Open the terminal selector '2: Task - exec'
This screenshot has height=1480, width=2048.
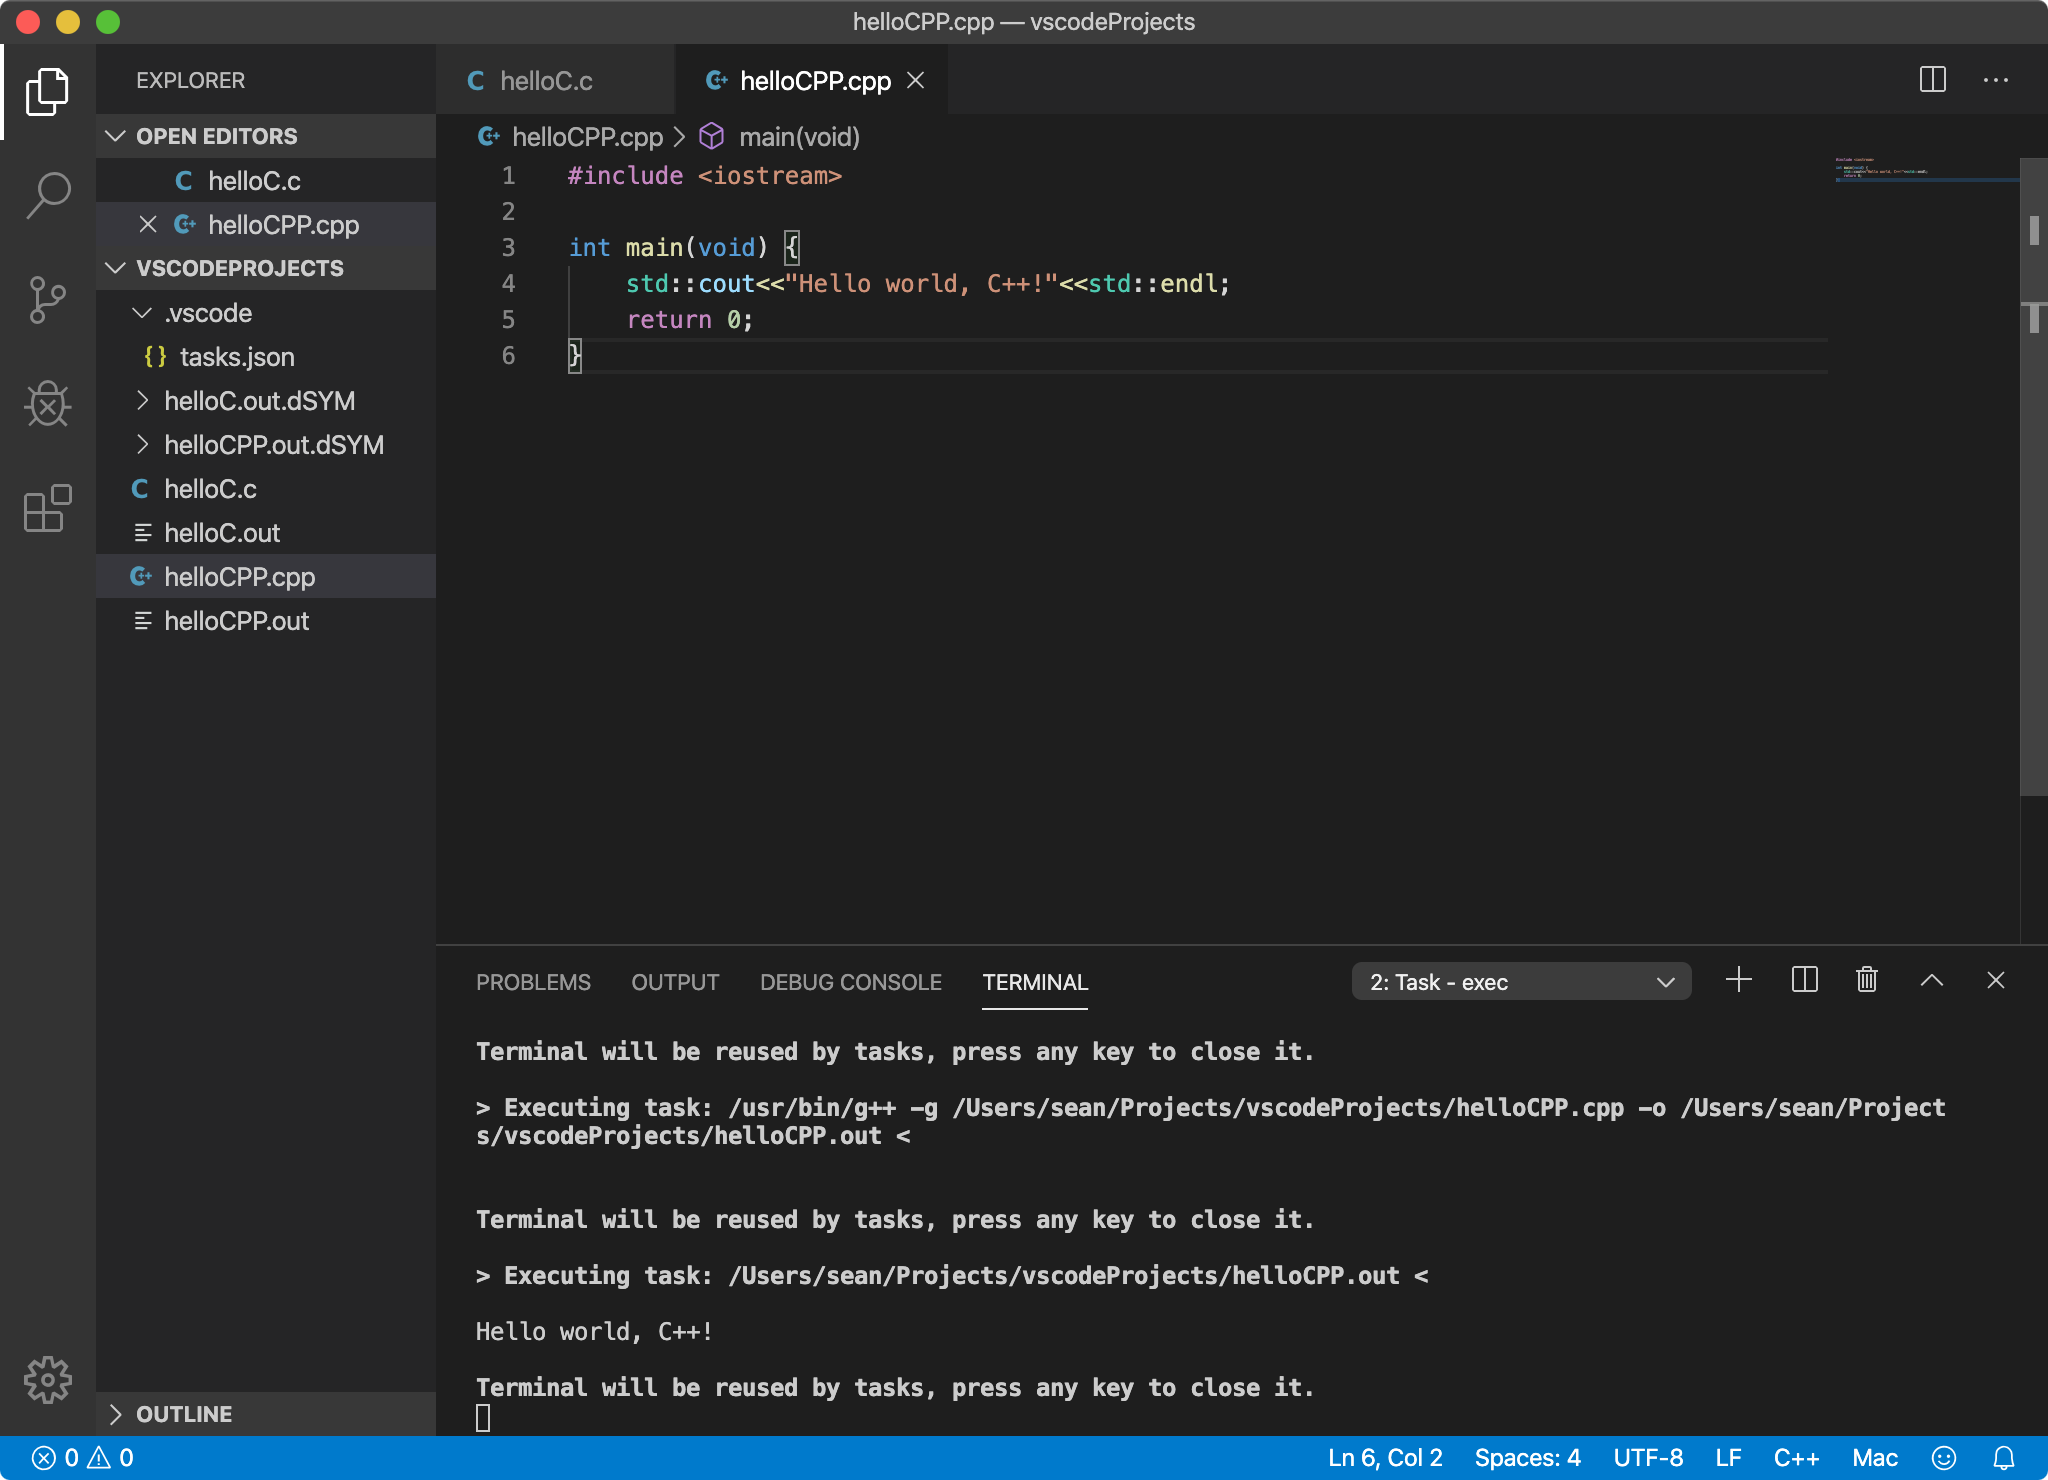[1521, 982]
